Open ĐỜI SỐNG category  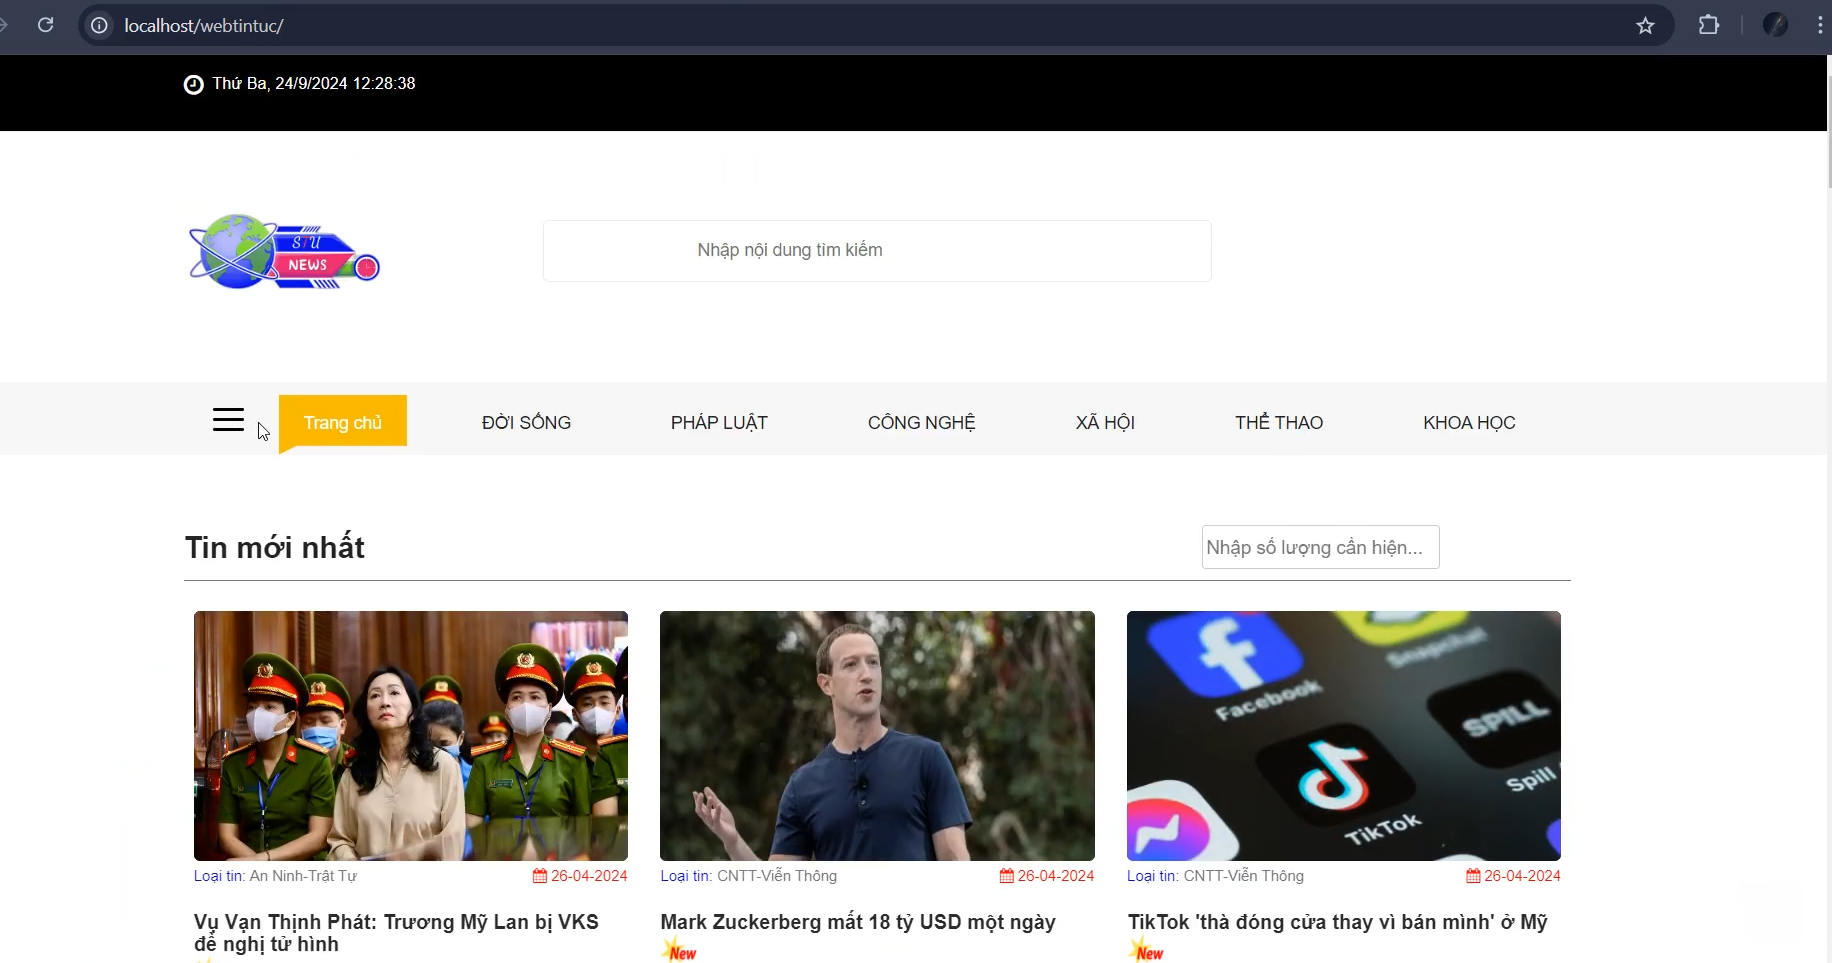[527, 423]
